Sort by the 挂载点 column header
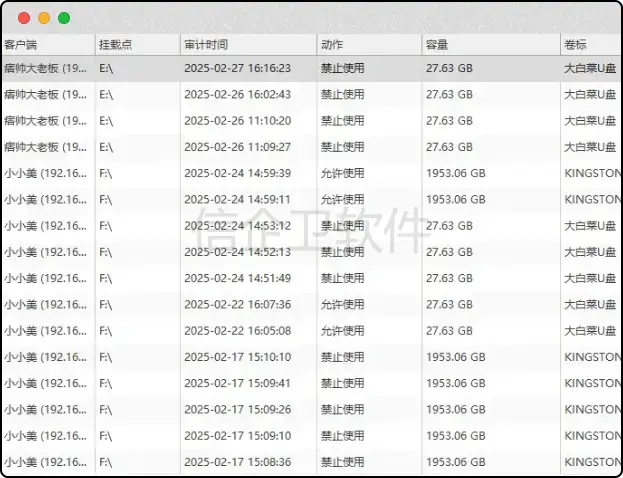The image size is (623, 478). pyautogui.click(x=137, y=45)
